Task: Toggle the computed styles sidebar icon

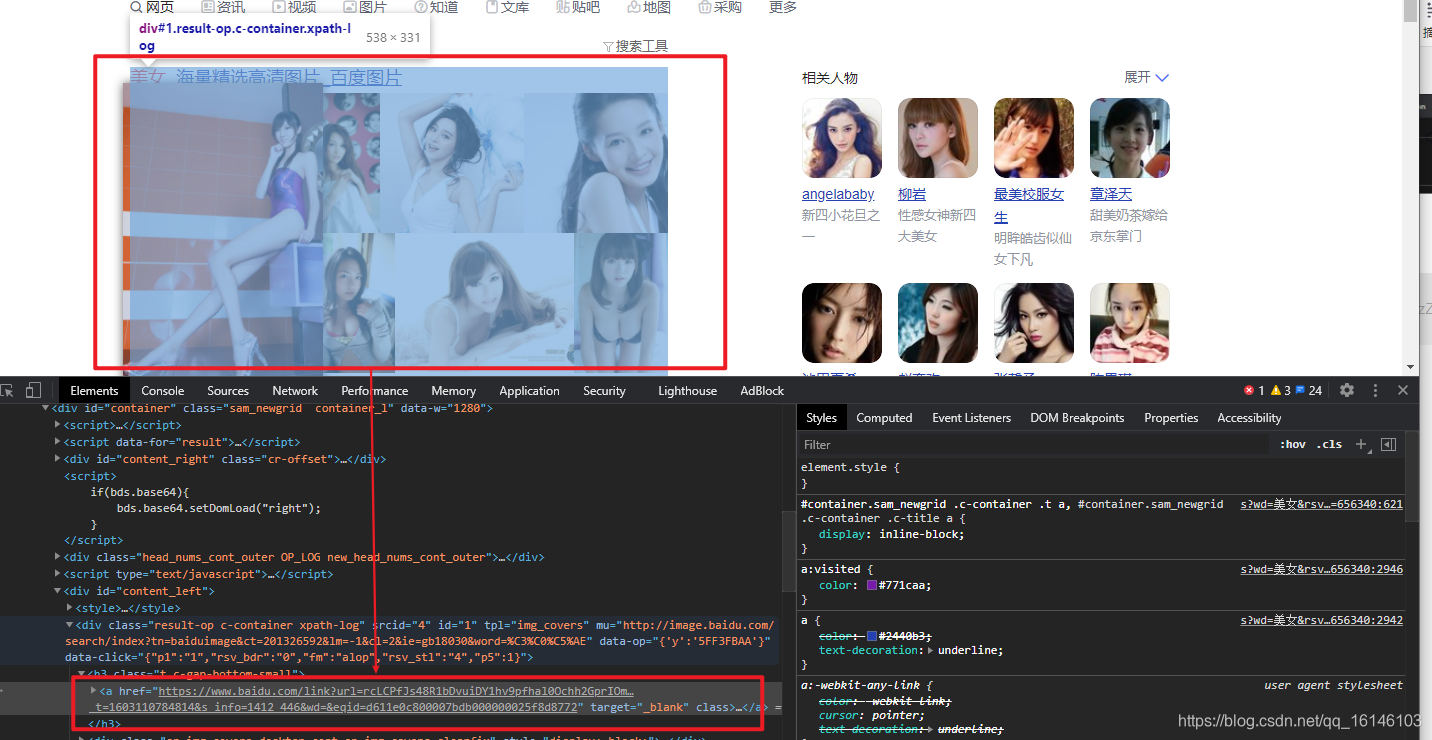Action: click(x=1388, y=444)
